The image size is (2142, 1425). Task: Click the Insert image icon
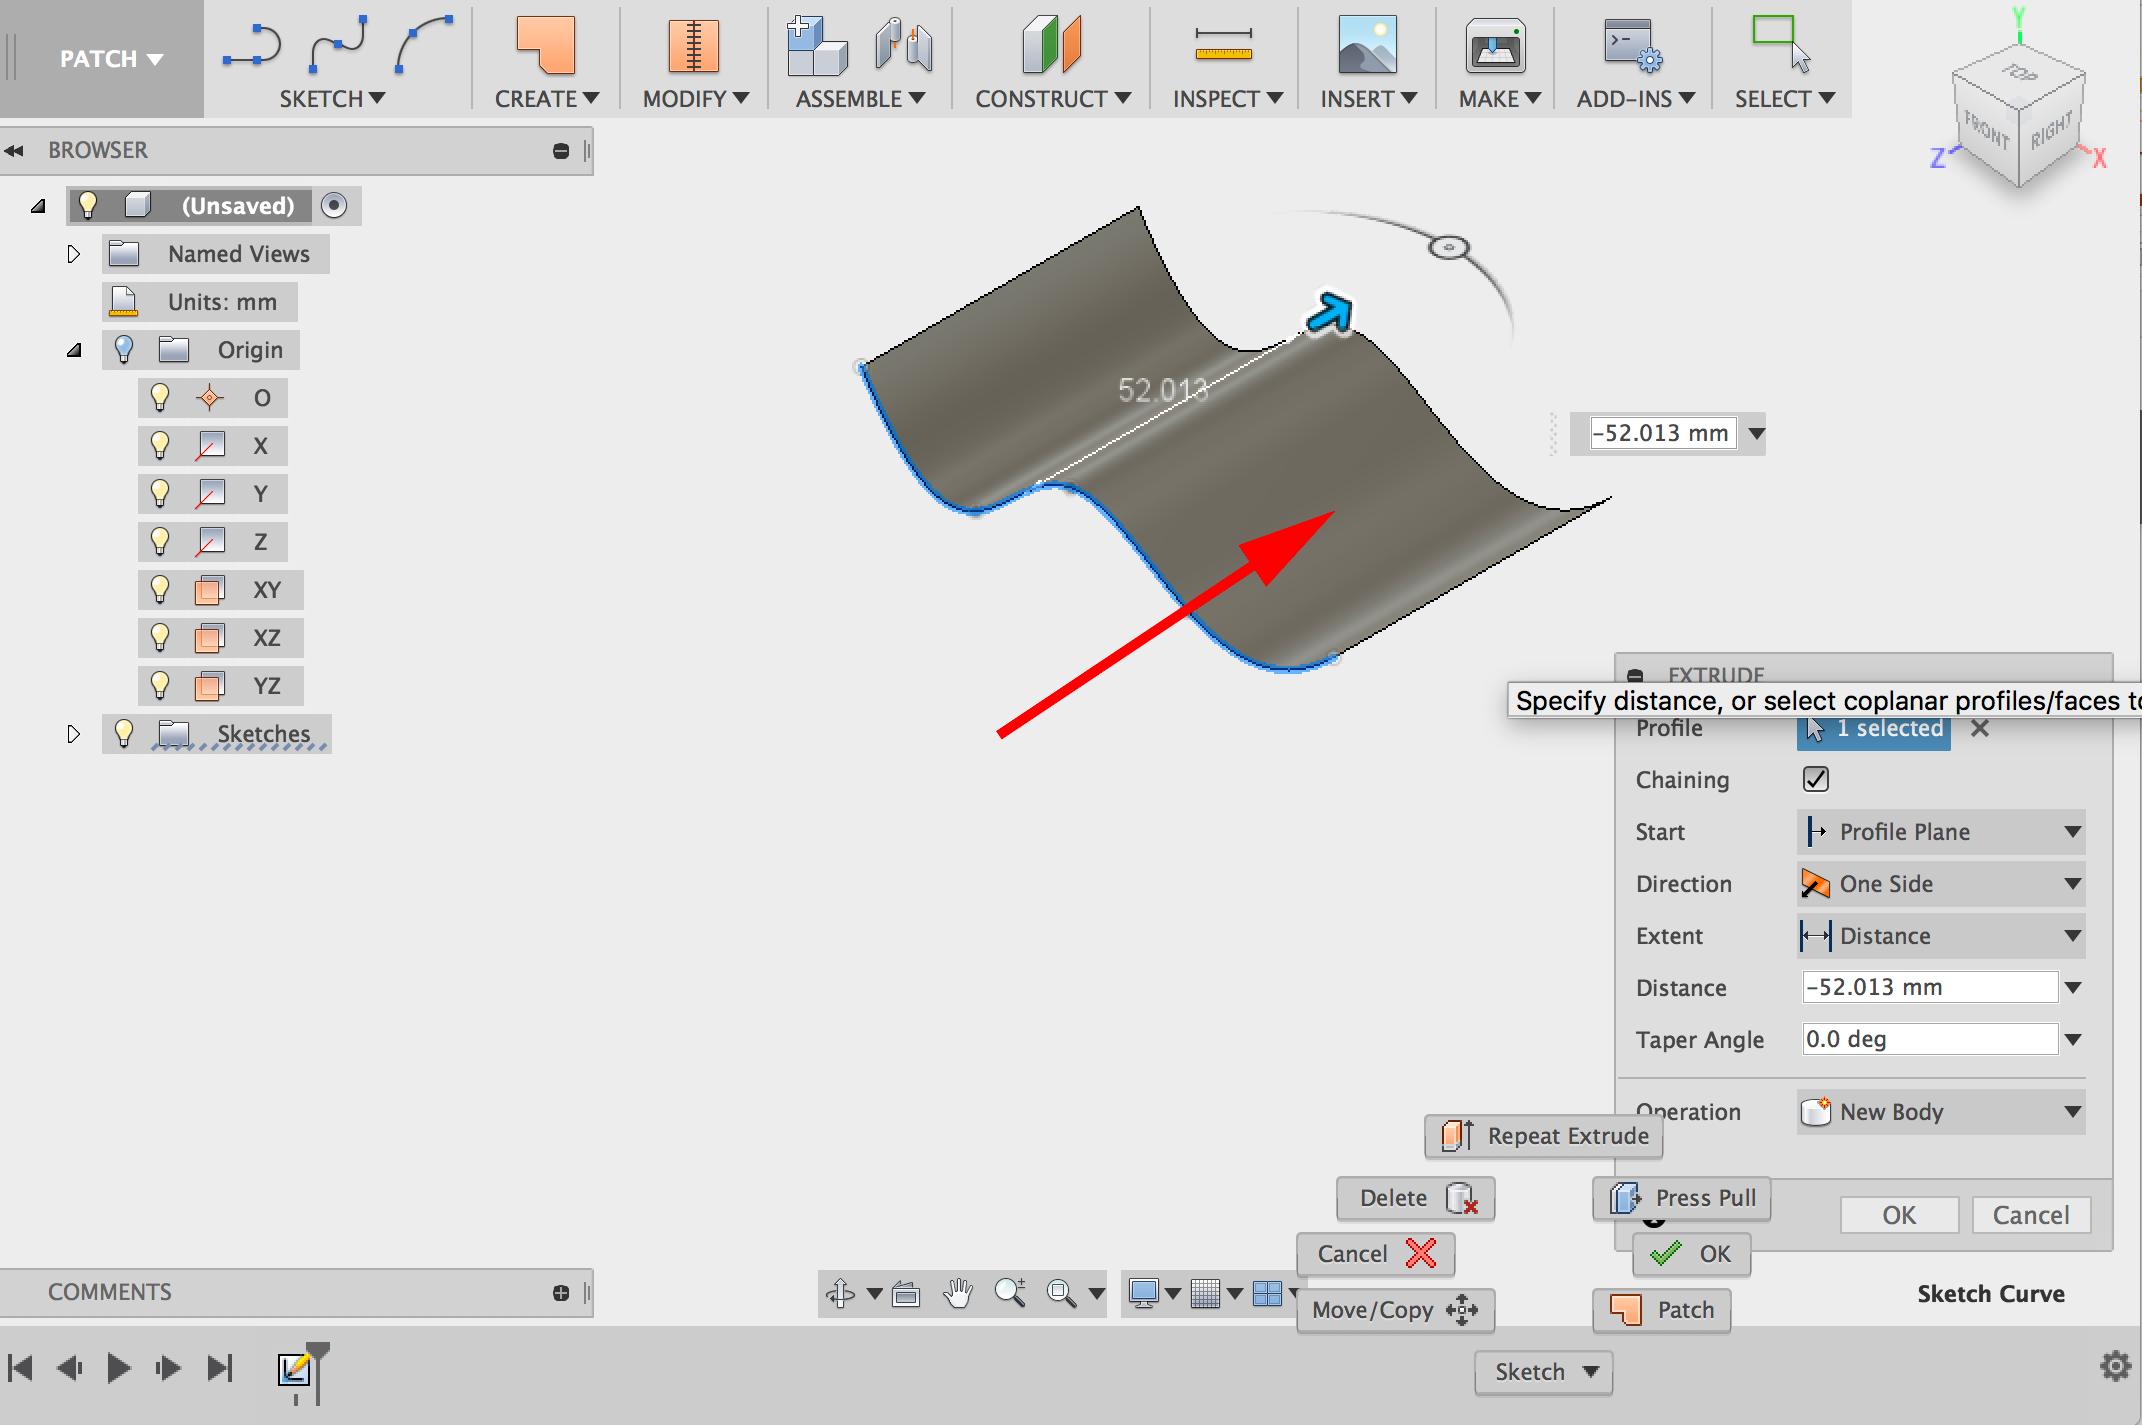[1367, 45]
